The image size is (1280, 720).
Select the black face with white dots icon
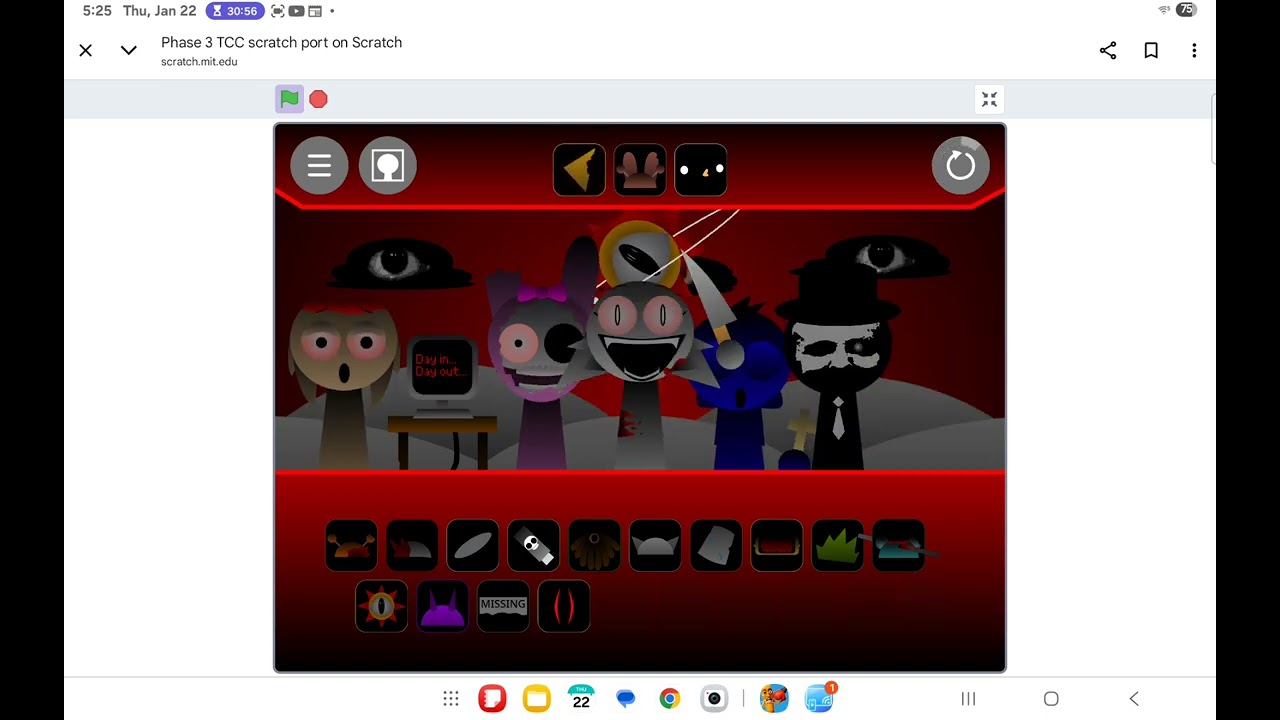(x=700, y=170)
